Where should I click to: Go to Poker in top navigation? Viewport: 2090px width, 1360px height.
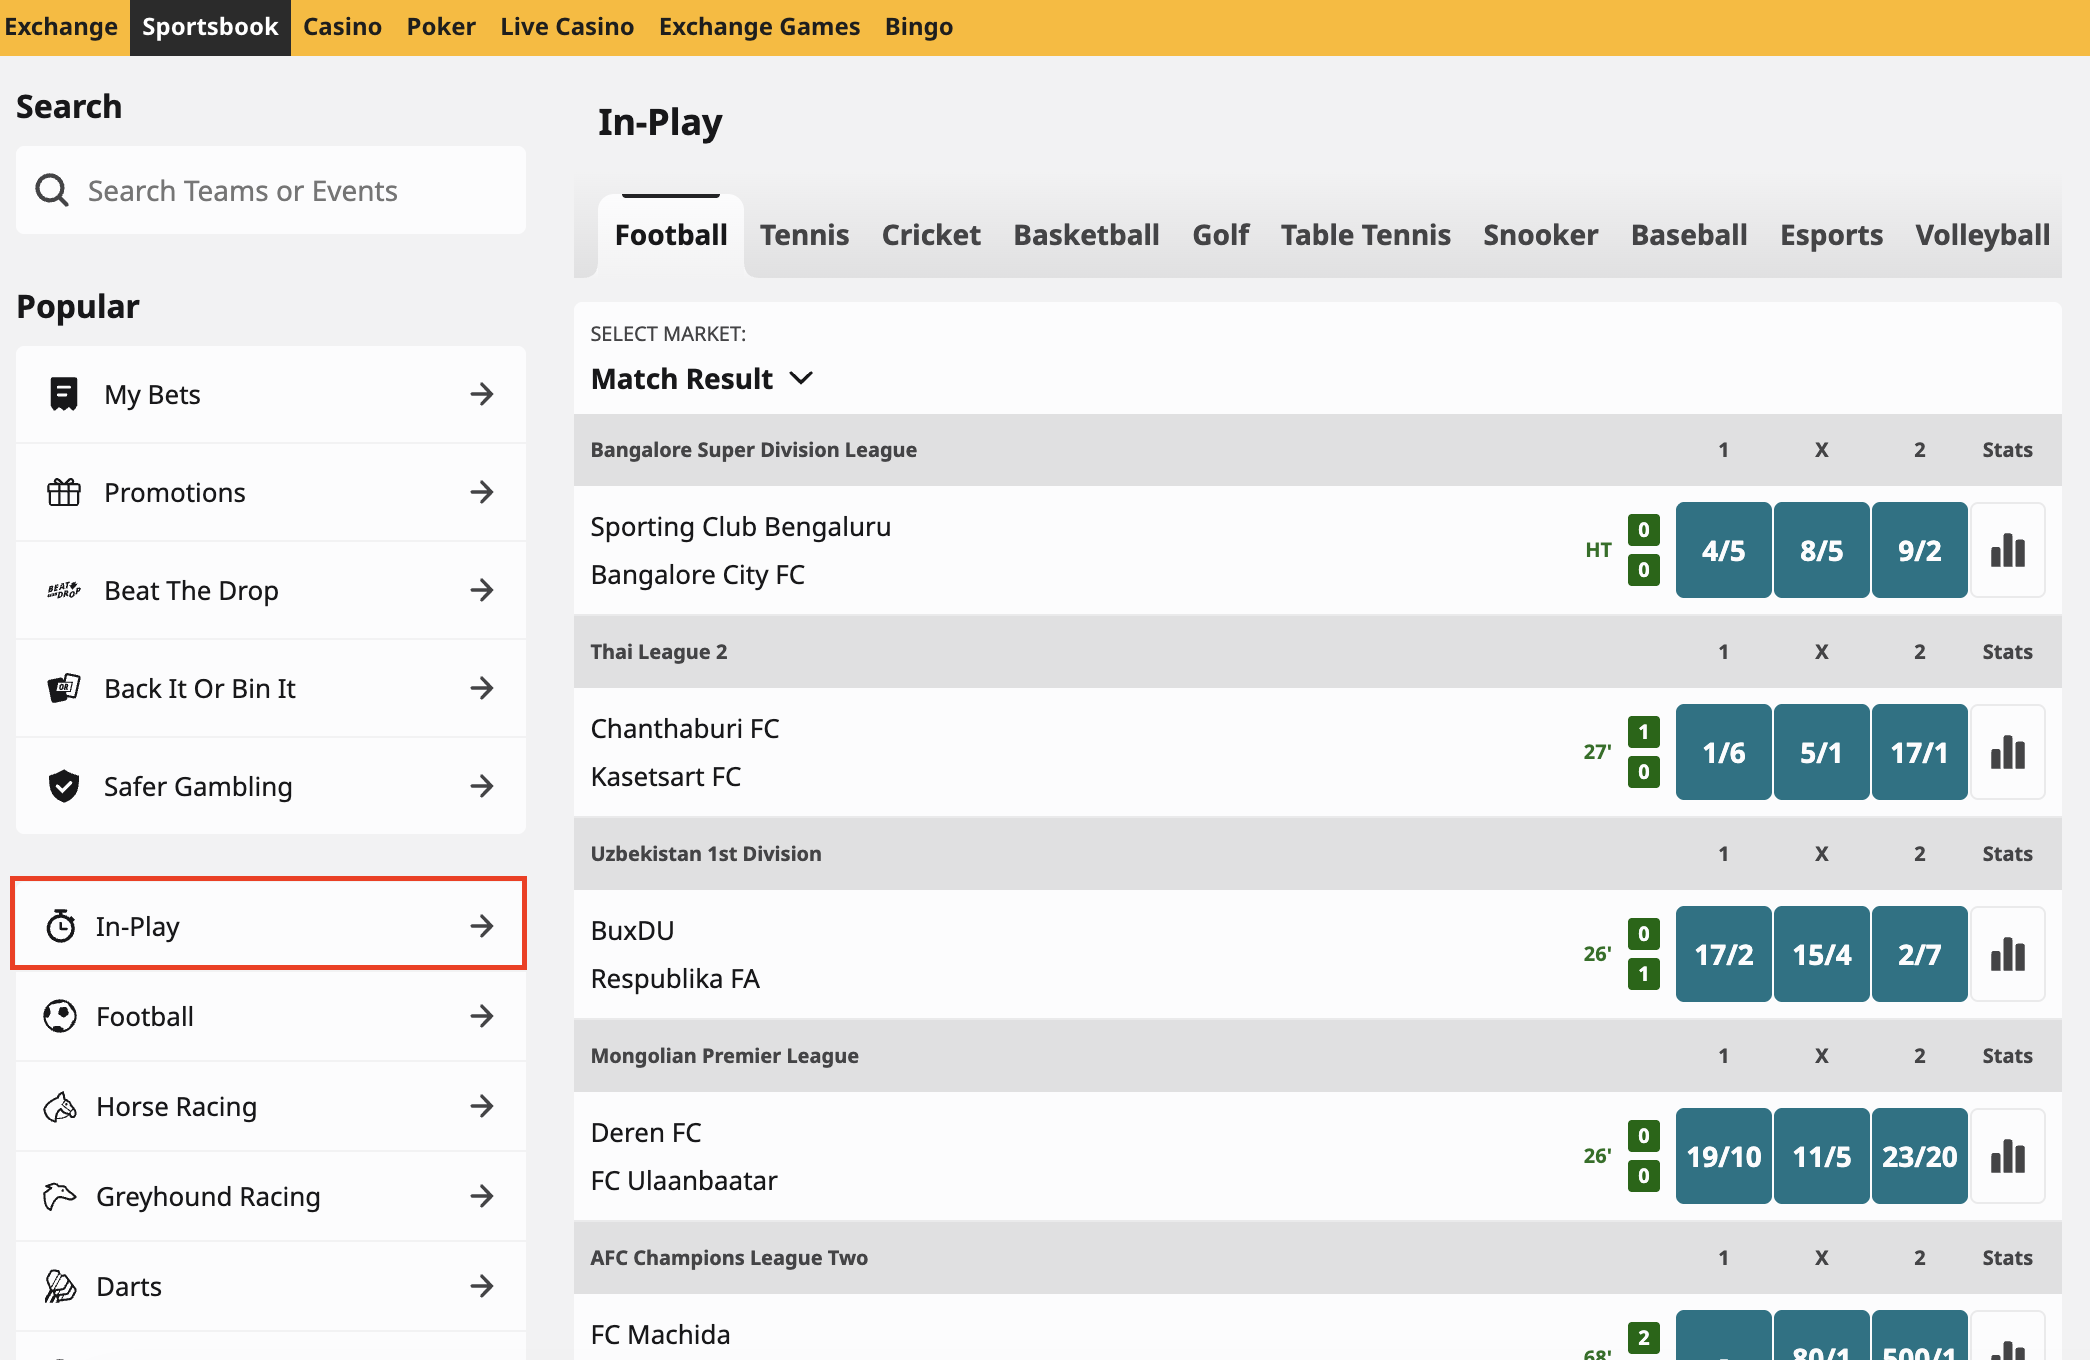(441, 27)
